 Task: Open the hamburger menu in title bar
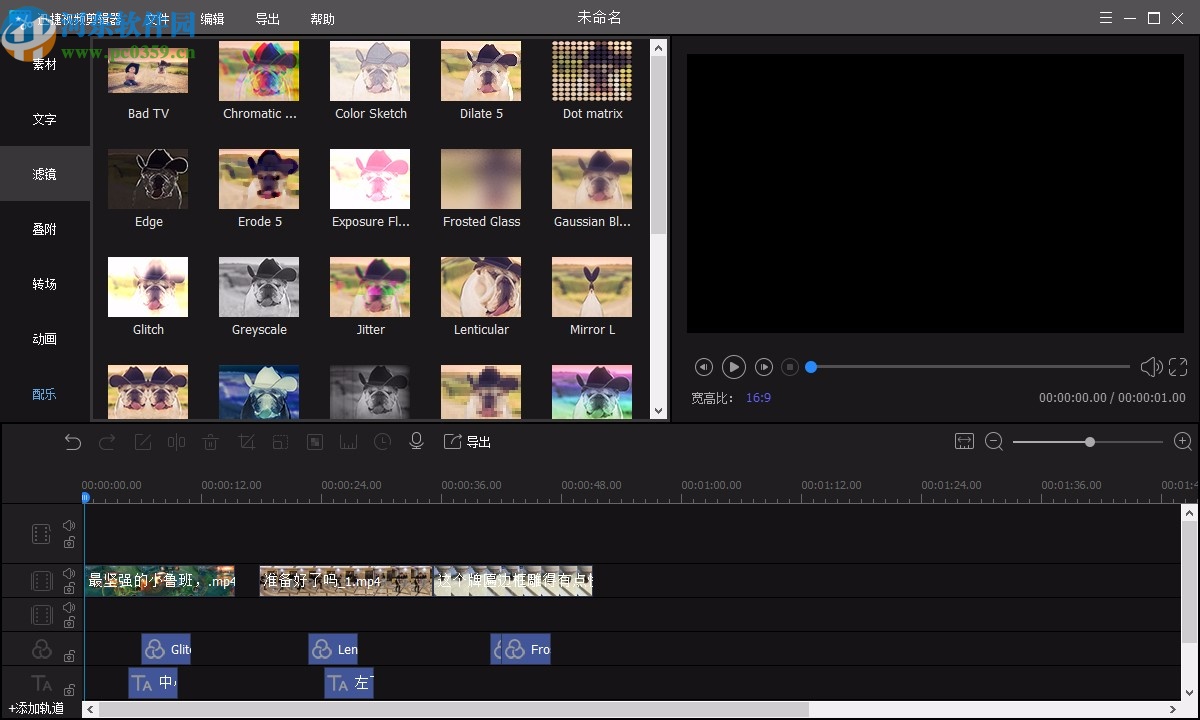1105,18
